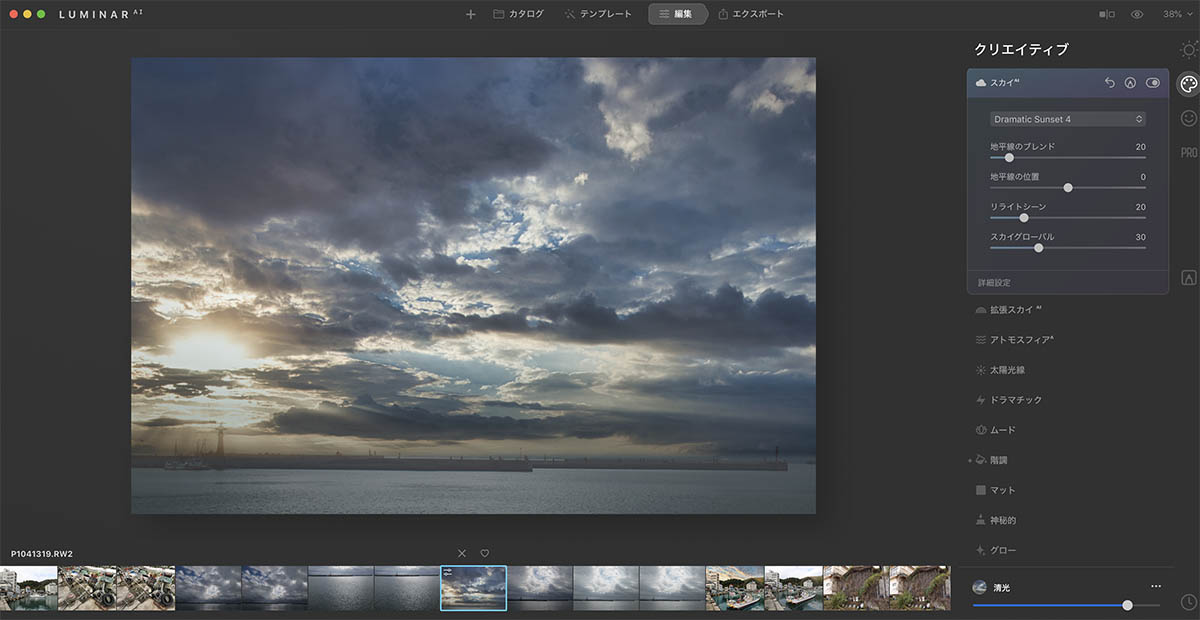The height and width of the screenshot is (620, 1200).
Task: Click the 清光 template thumbnail icon
Action: pos(980,587)
